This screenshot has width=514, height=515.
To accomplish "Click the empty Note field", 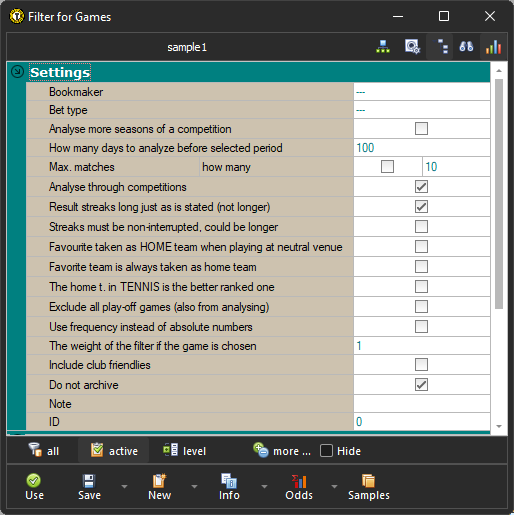I will click(422, 404).
